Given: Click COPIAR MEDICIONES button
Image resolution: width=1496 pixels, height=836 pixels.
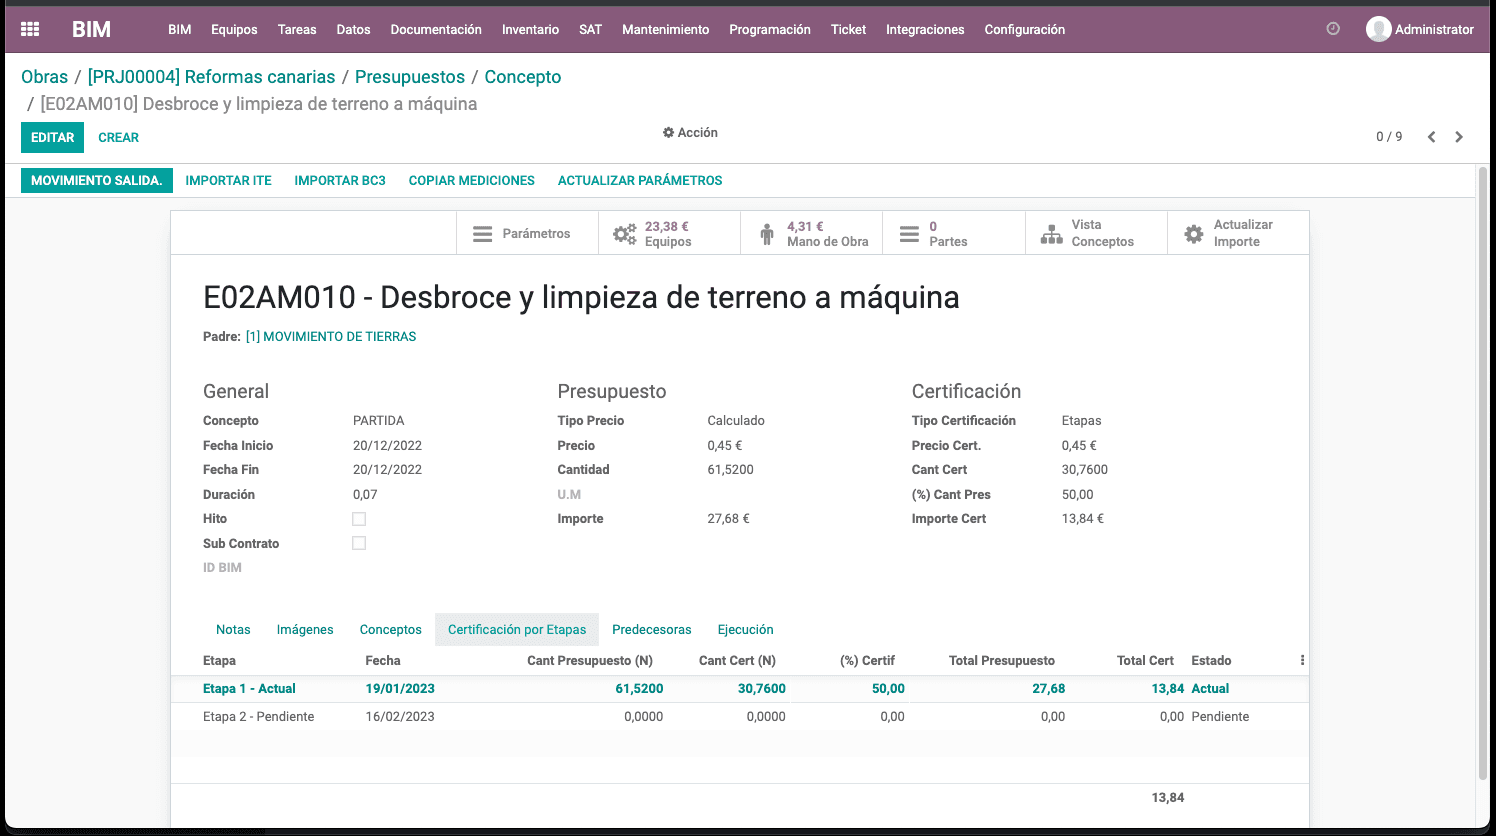Looking at the screenshot, I should [x=472, y=180].
